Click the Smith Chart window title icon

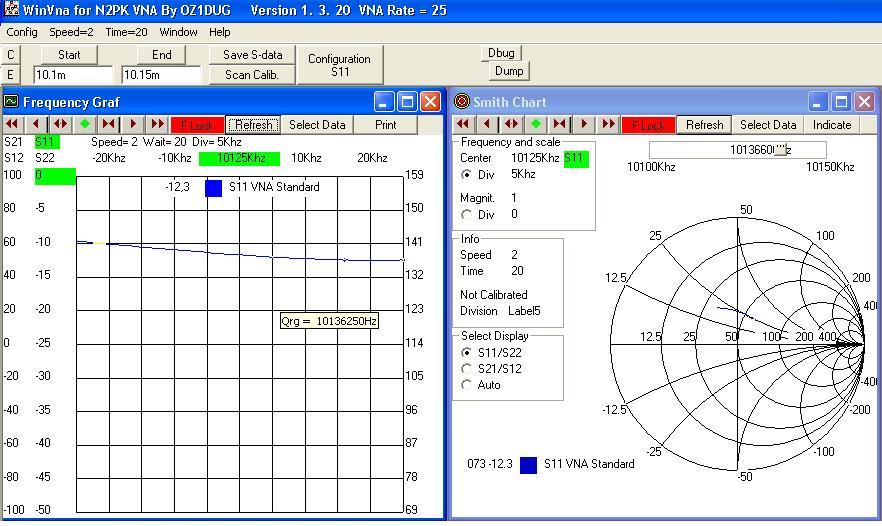(x=461, y=102)
